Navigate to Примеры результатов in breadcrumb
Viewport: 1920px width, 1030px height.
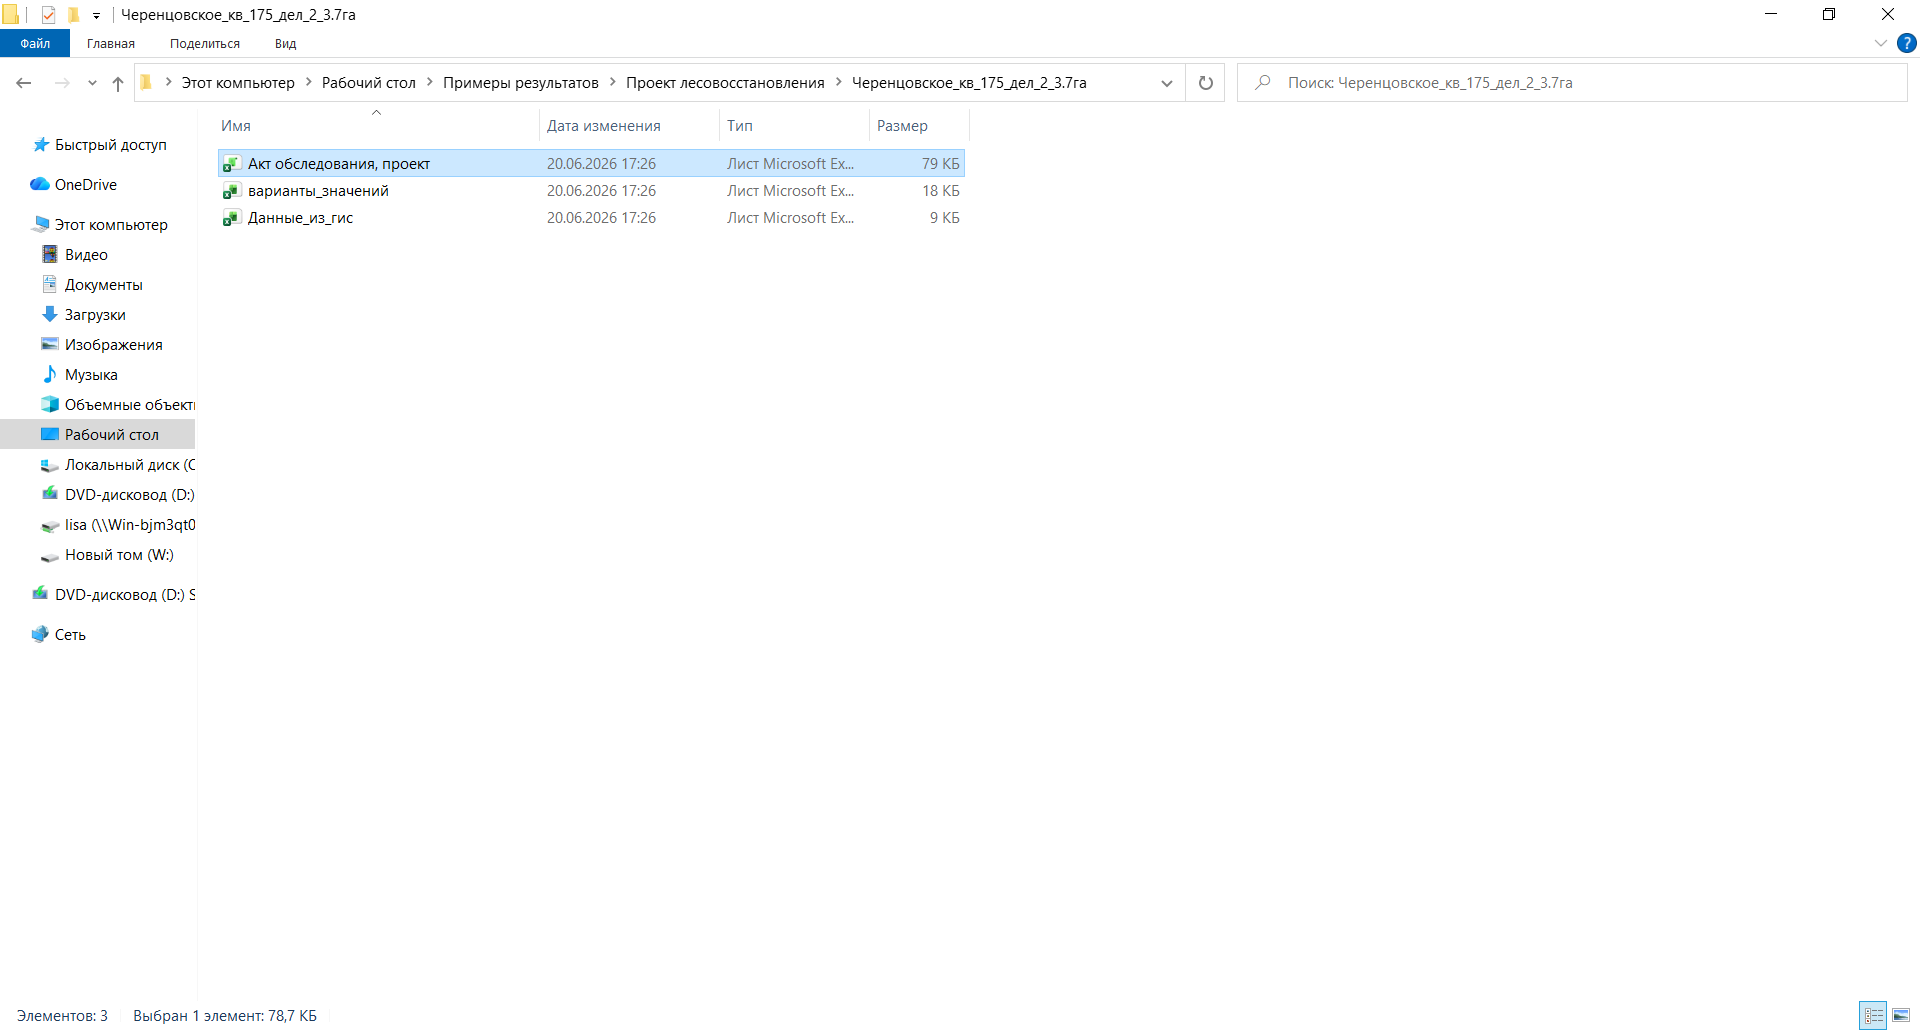click(520, 83)
